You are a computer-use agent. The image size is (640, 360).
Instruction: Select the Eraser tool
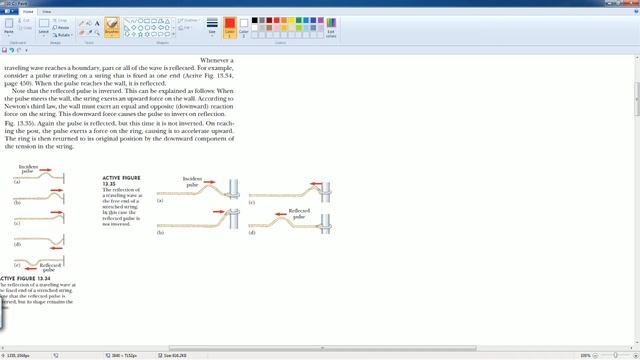click(82, 32)
